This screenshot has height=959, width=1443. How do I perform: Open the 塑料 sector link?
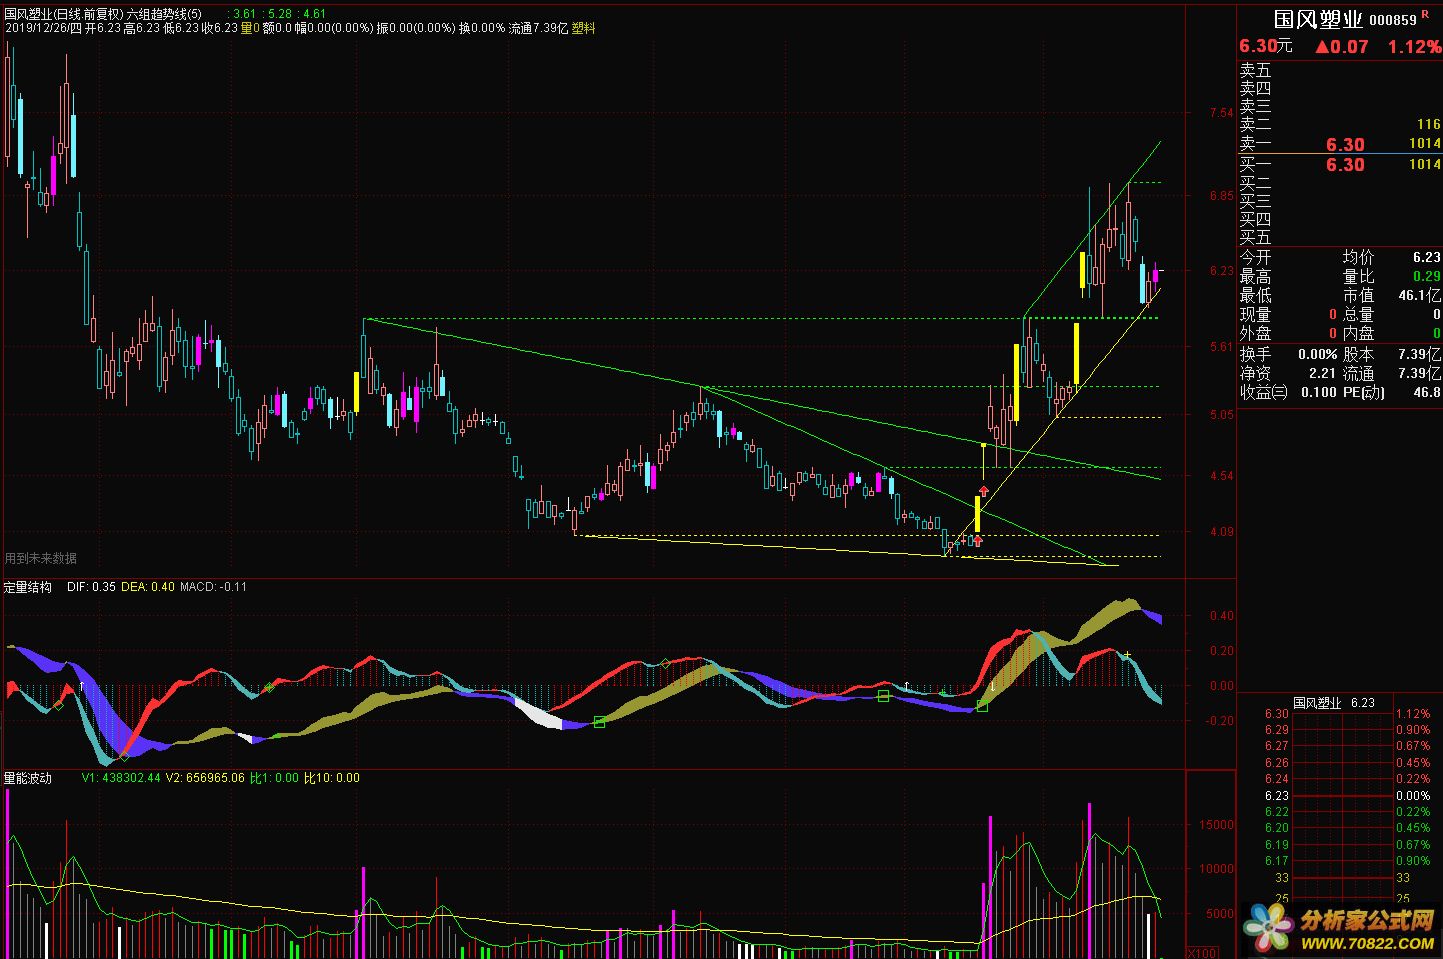(x=583, y=28)
